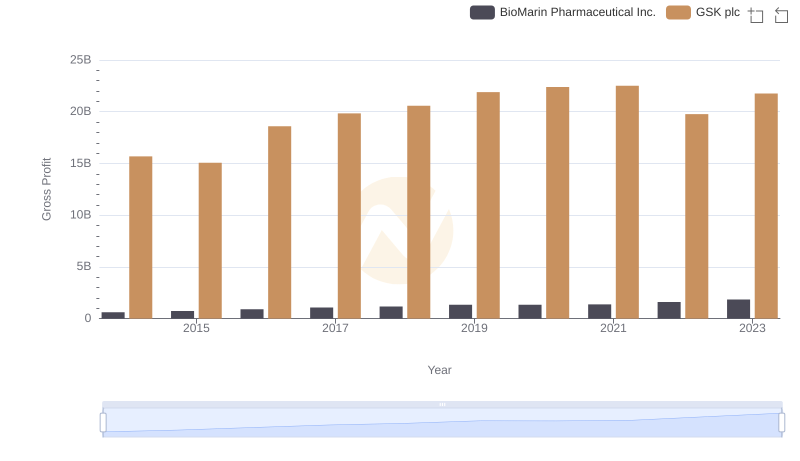Select the tallest GSK bar for 2021
The height and width of the screenshot is (461, 800).
pyautogui.click(x=627, y=202)
